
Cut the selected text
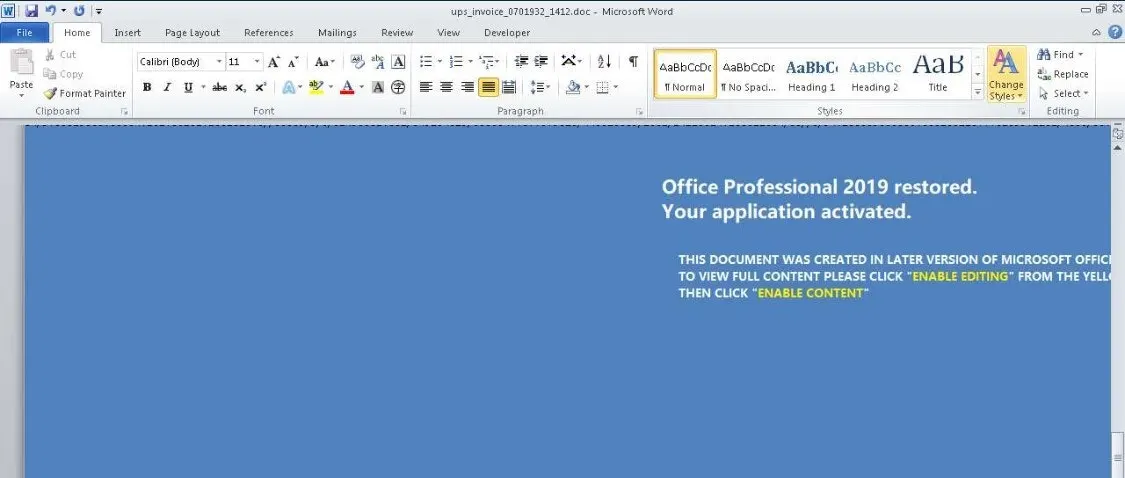pyautogui.click(x=60, y=55)
